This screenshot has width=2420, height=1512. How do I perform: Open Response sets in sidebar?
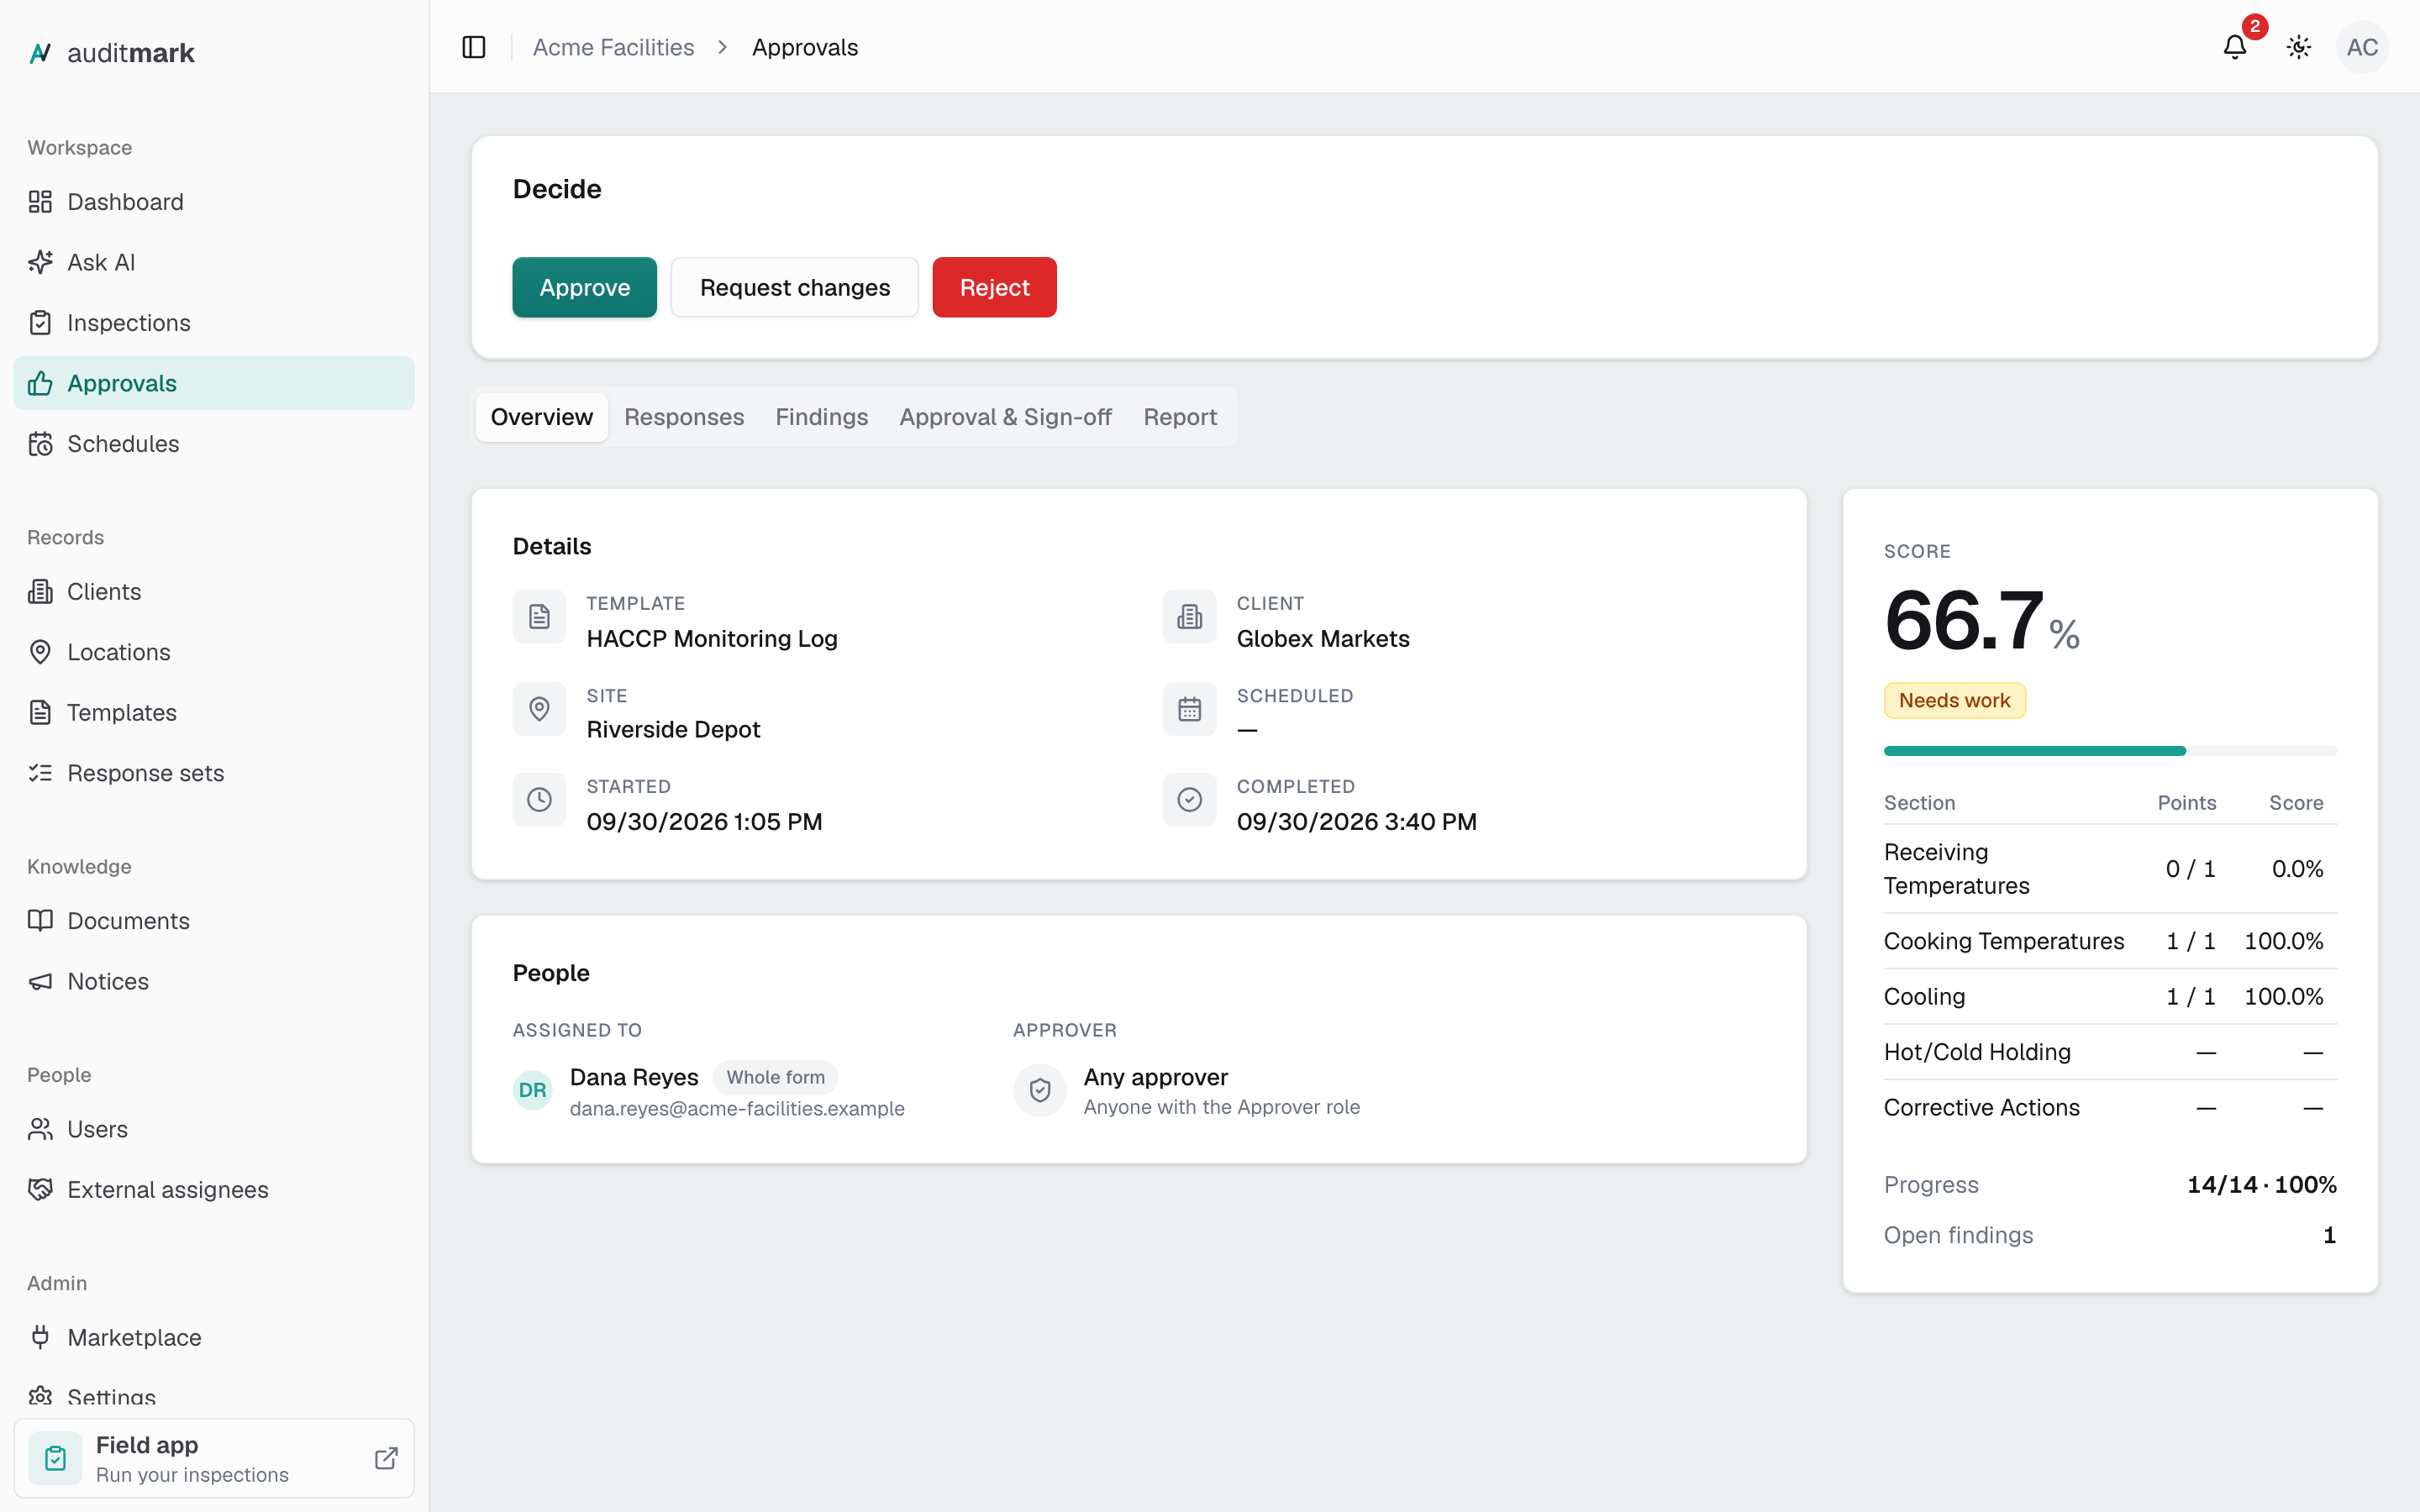(214, 773)
